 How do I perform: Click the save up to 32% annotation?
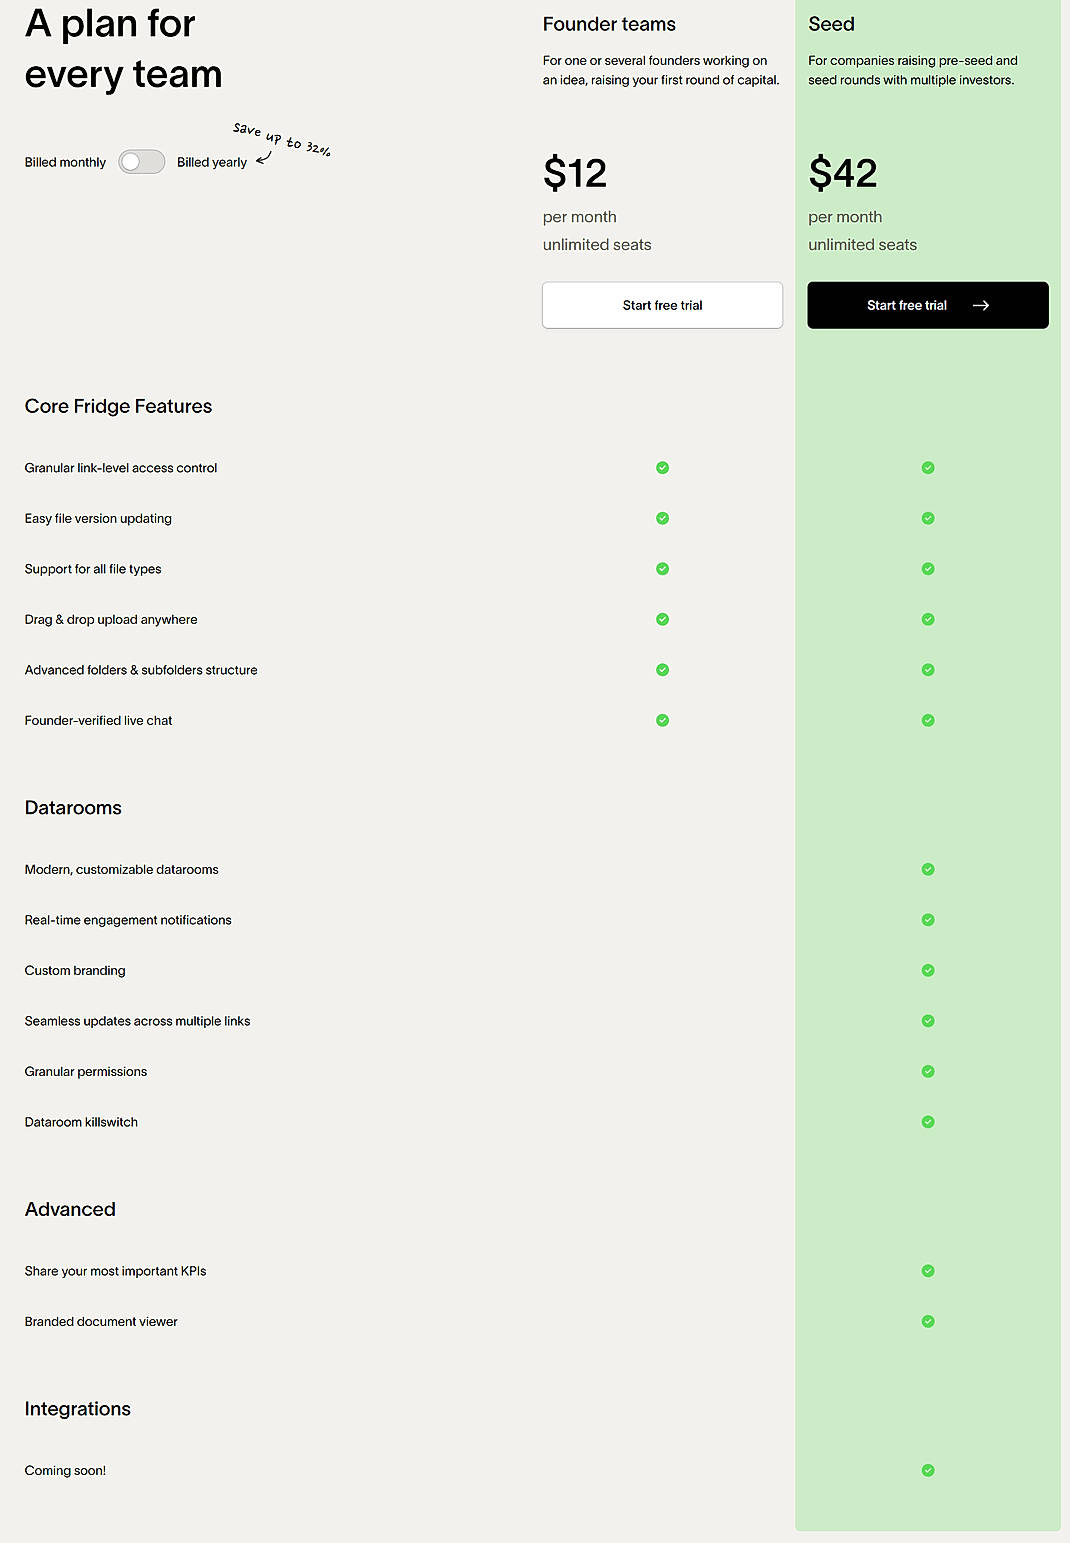281,140
